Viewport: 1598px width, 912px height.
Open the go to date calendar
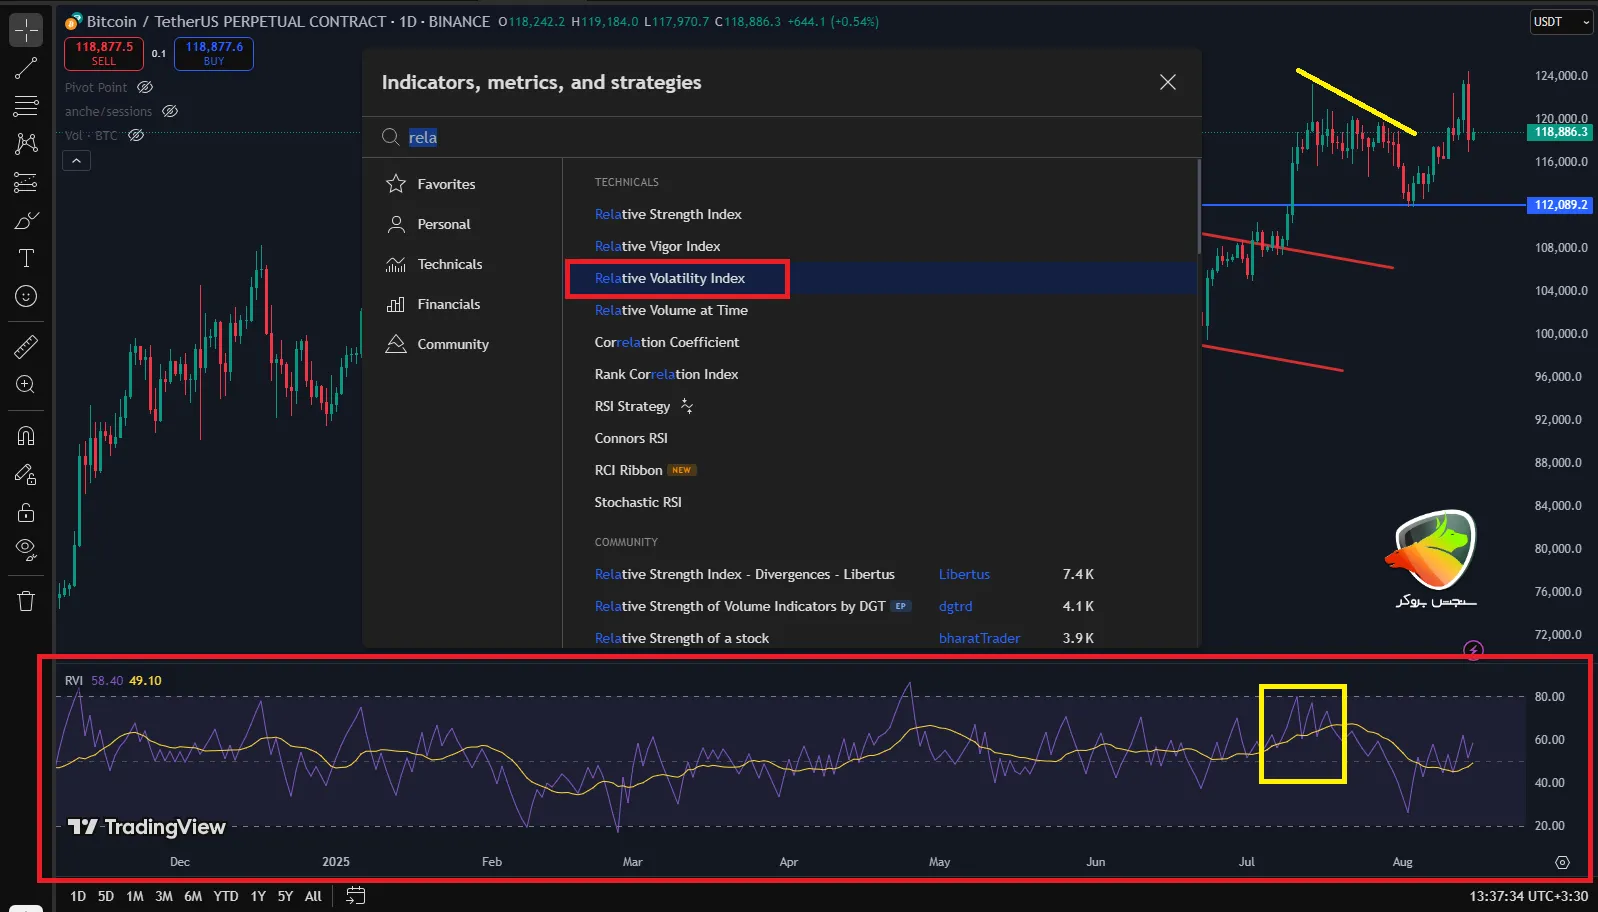(x=355, y=896)
